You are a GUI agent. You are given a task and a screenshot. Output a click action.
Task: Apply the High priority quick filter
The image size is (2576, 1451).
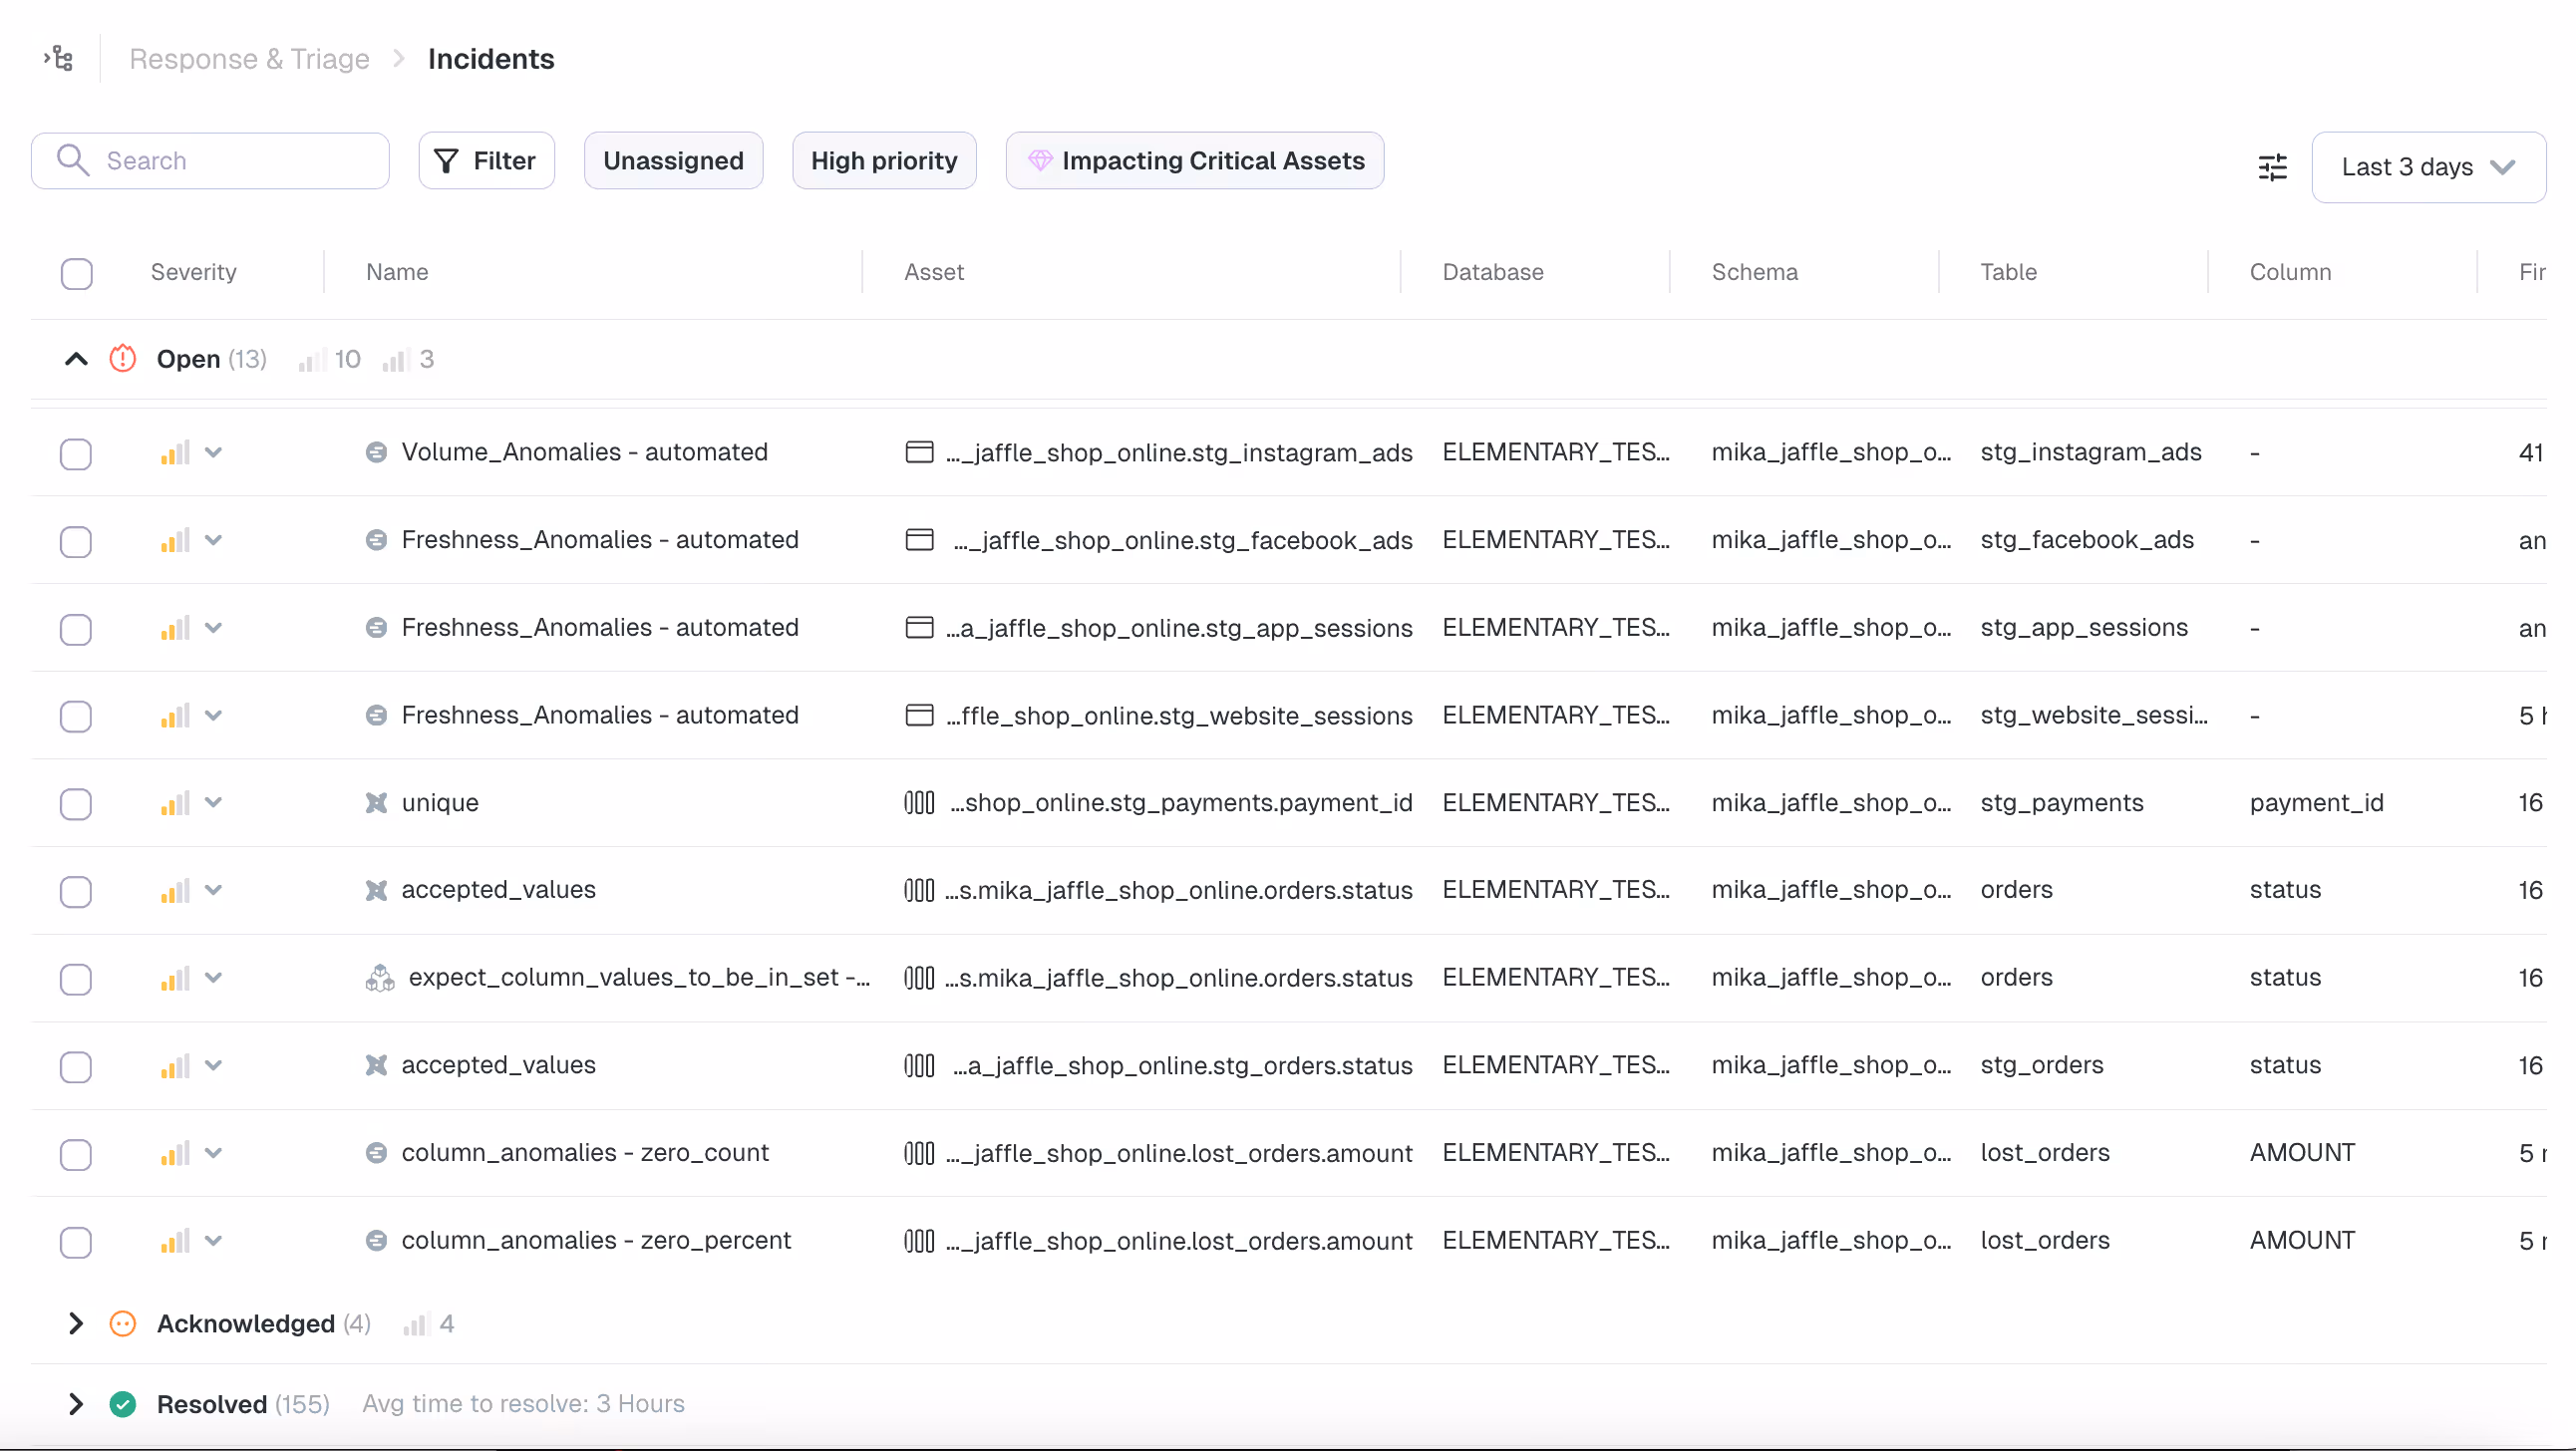[884, 161]
